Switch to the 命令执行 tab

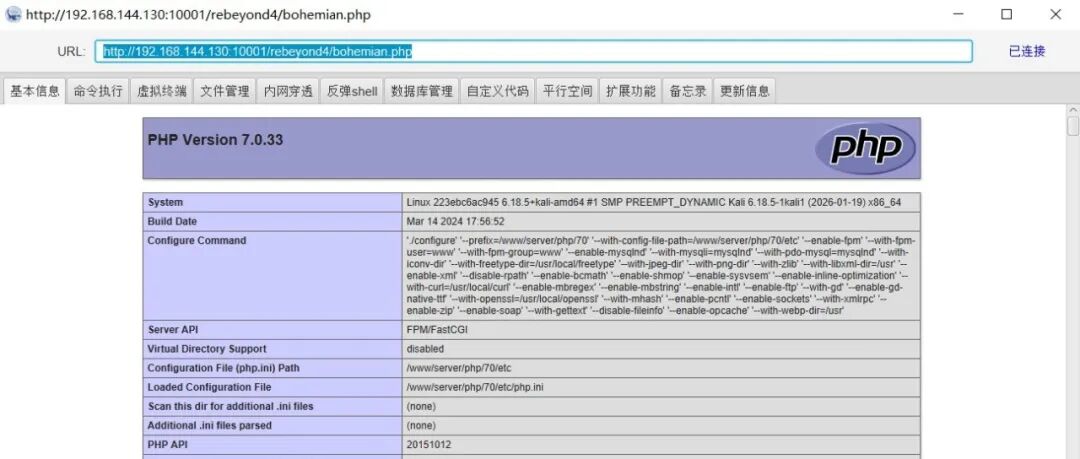[98, 91]
